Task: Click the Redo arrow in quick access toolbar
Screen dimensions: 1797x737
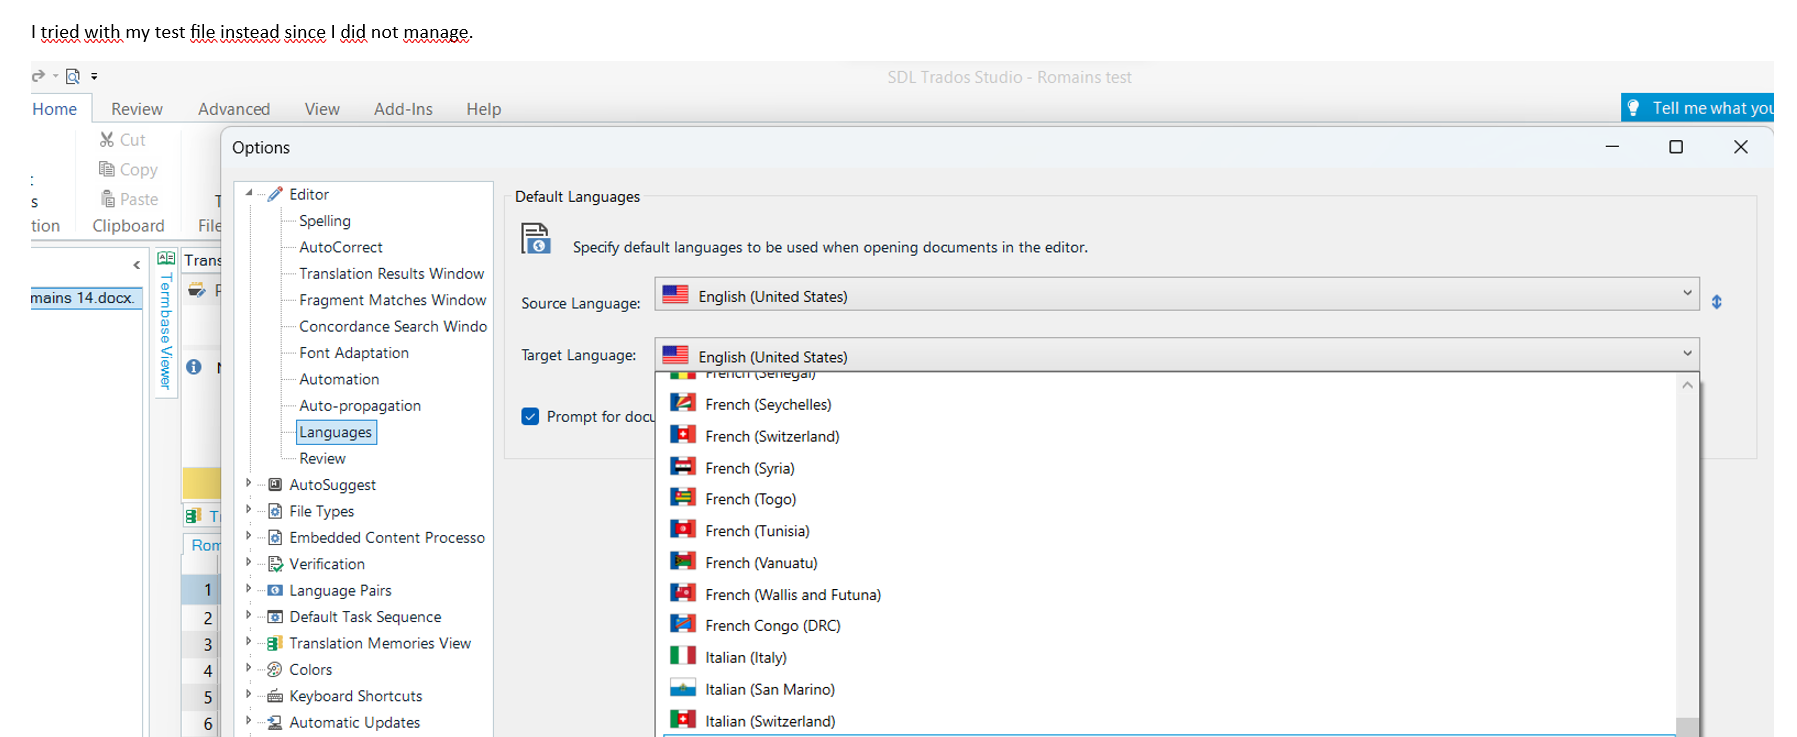Action: click(x=38, y=76)
